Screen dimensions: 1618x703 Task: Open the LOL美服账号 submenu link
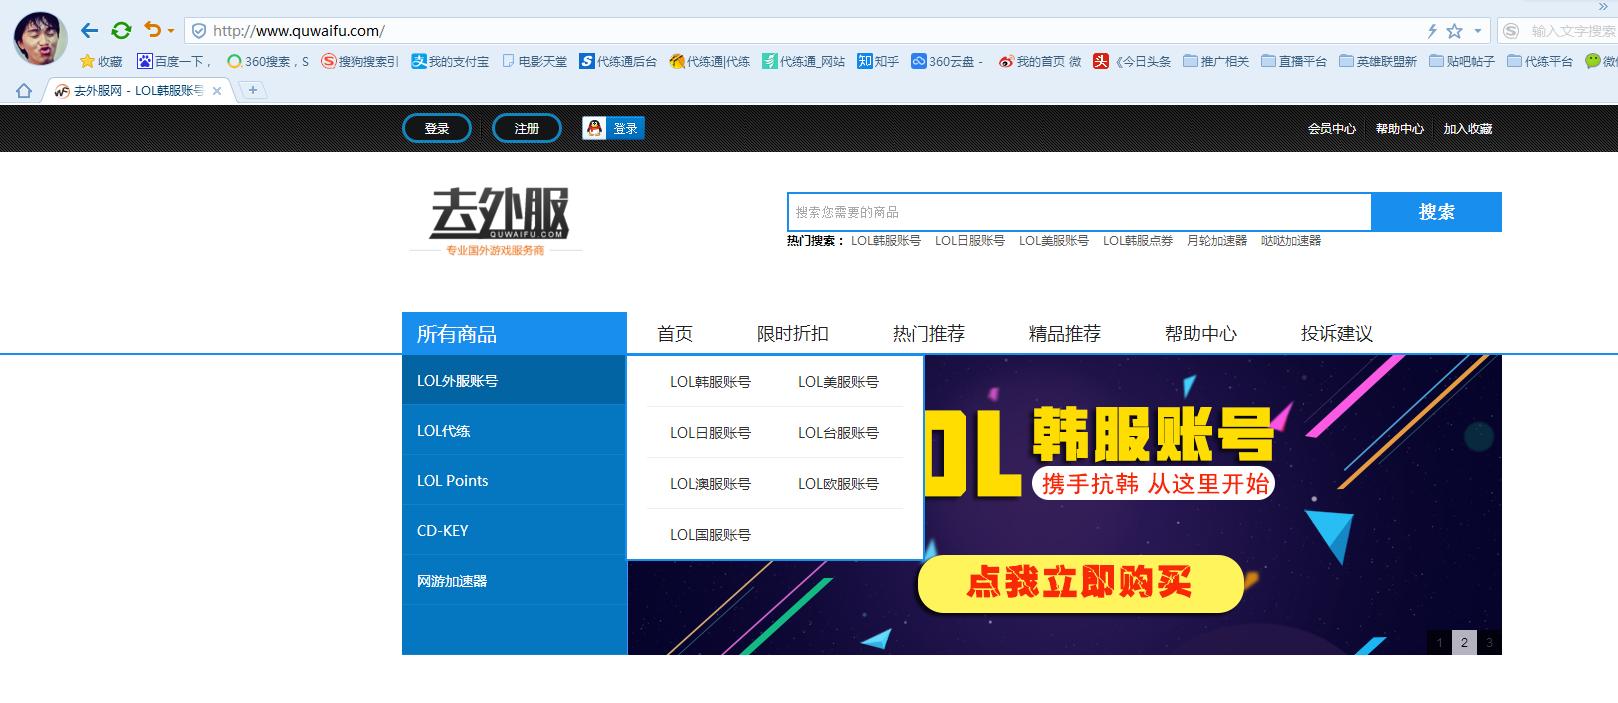pyautogui.click(x=838, y=382)
